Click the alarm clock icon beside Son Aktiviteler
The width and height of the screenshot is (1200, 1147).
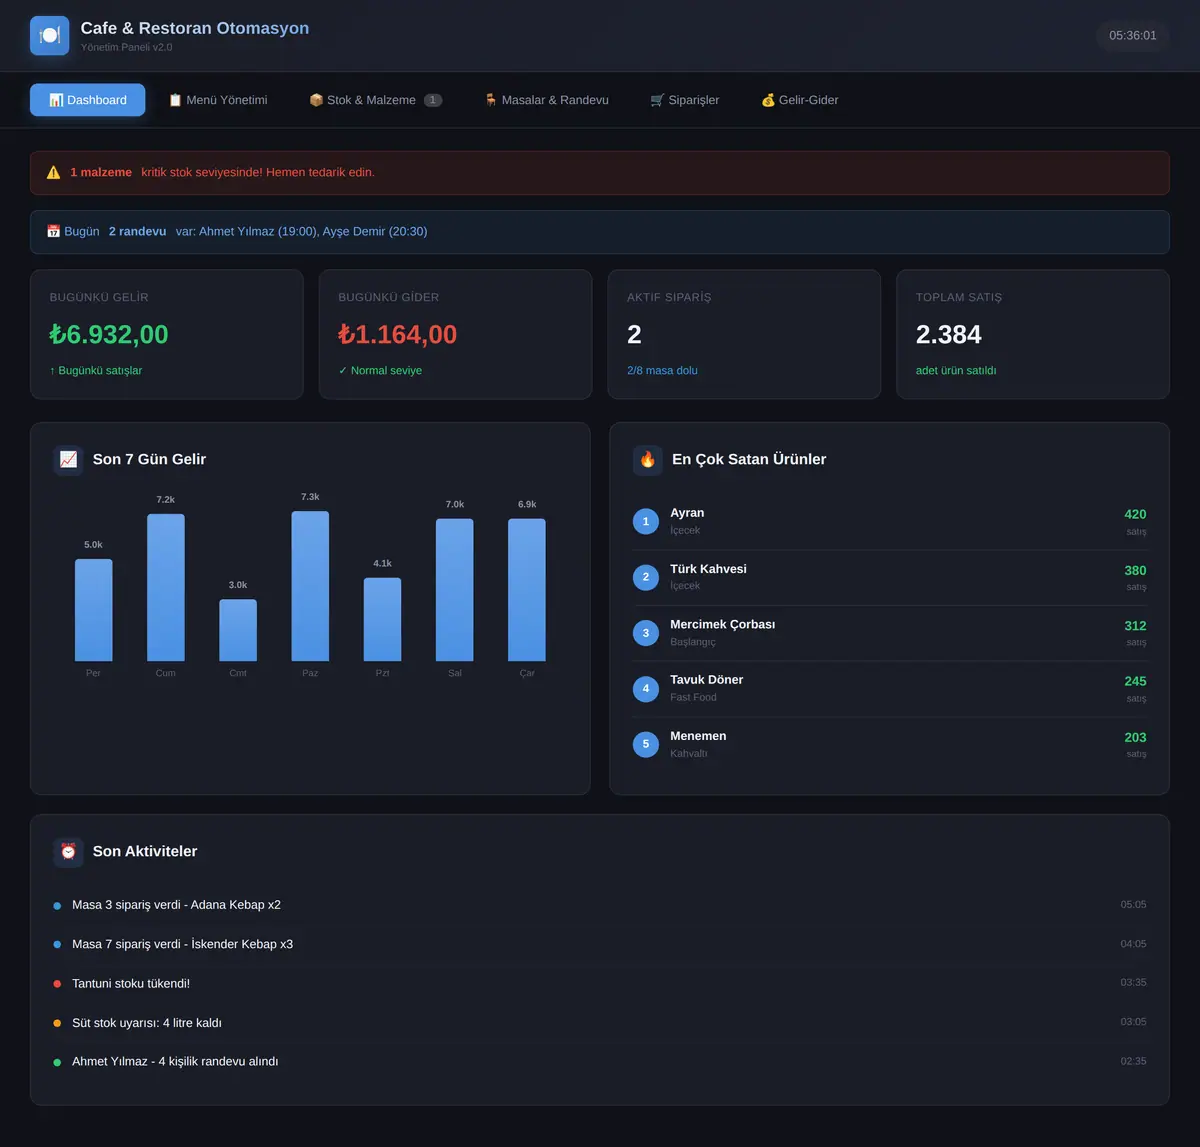tap(68, 851)
